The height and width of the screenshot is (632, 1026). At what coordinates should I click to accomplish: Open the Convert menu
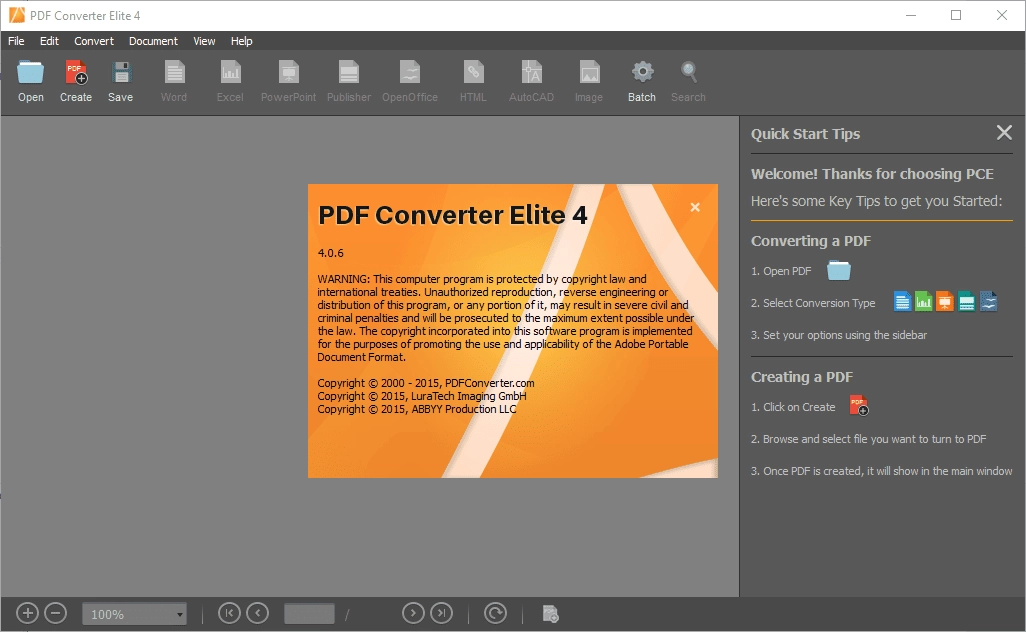94,41
